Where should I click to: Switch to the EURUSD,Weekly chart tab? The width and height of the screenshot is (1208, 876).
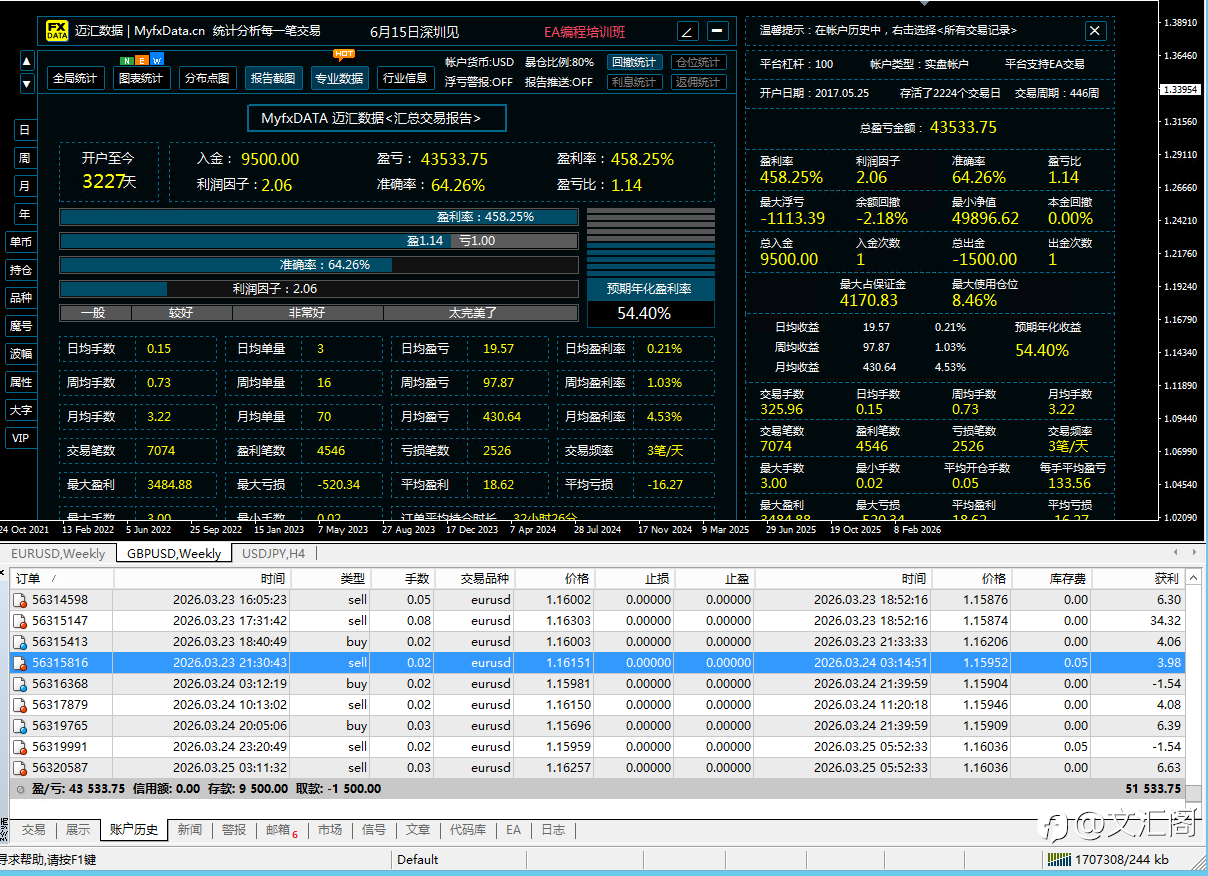(x=58, y=553)
